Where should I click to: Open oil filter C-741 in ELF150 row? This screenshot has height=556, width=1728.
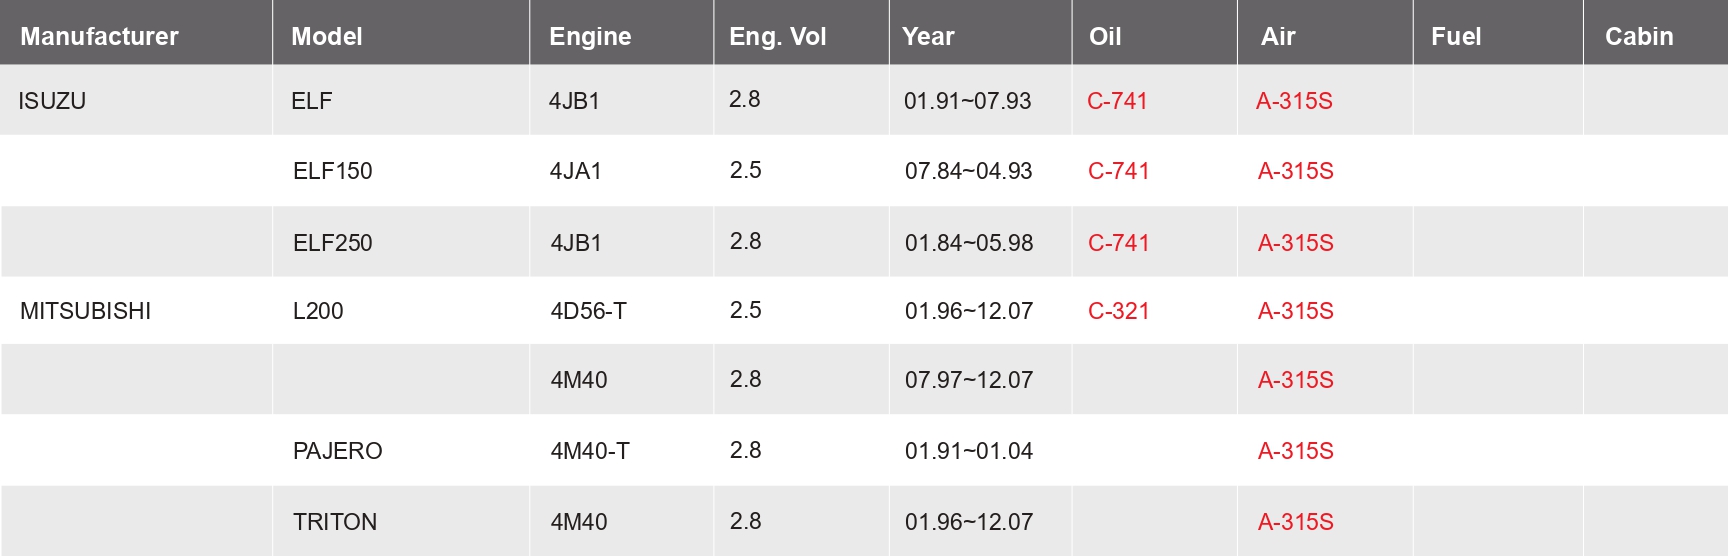click(x=1118, y=171)
